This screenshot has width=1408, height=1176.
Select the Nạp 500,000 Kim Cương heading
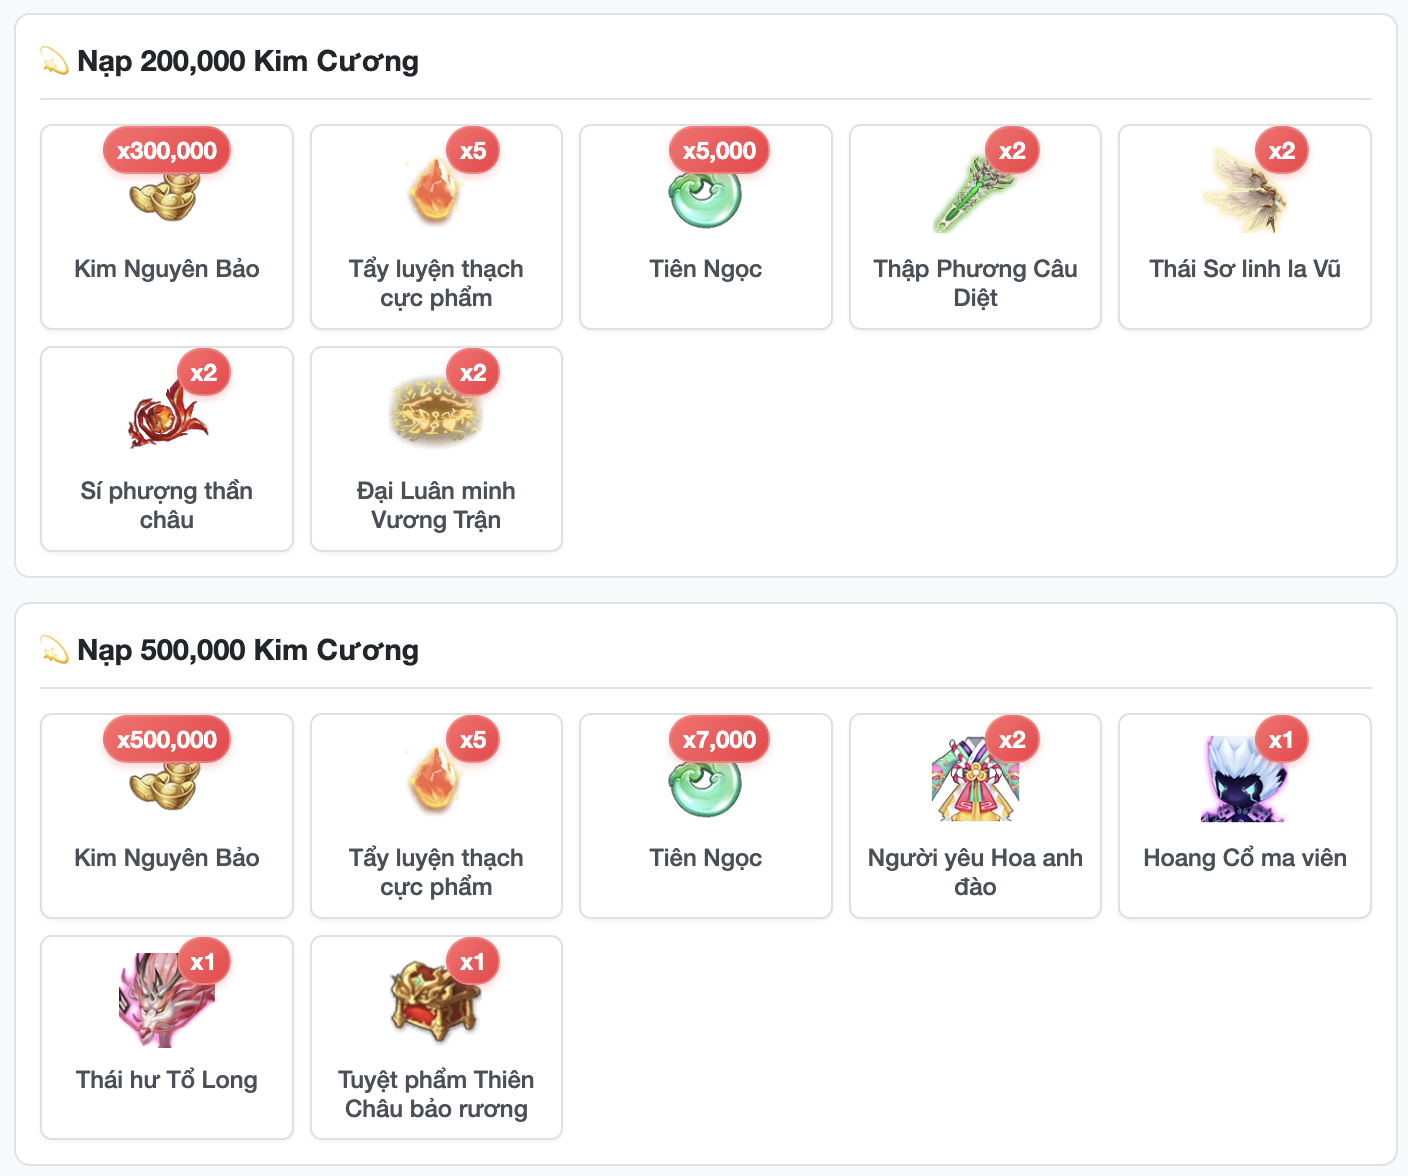pos(248,650)
